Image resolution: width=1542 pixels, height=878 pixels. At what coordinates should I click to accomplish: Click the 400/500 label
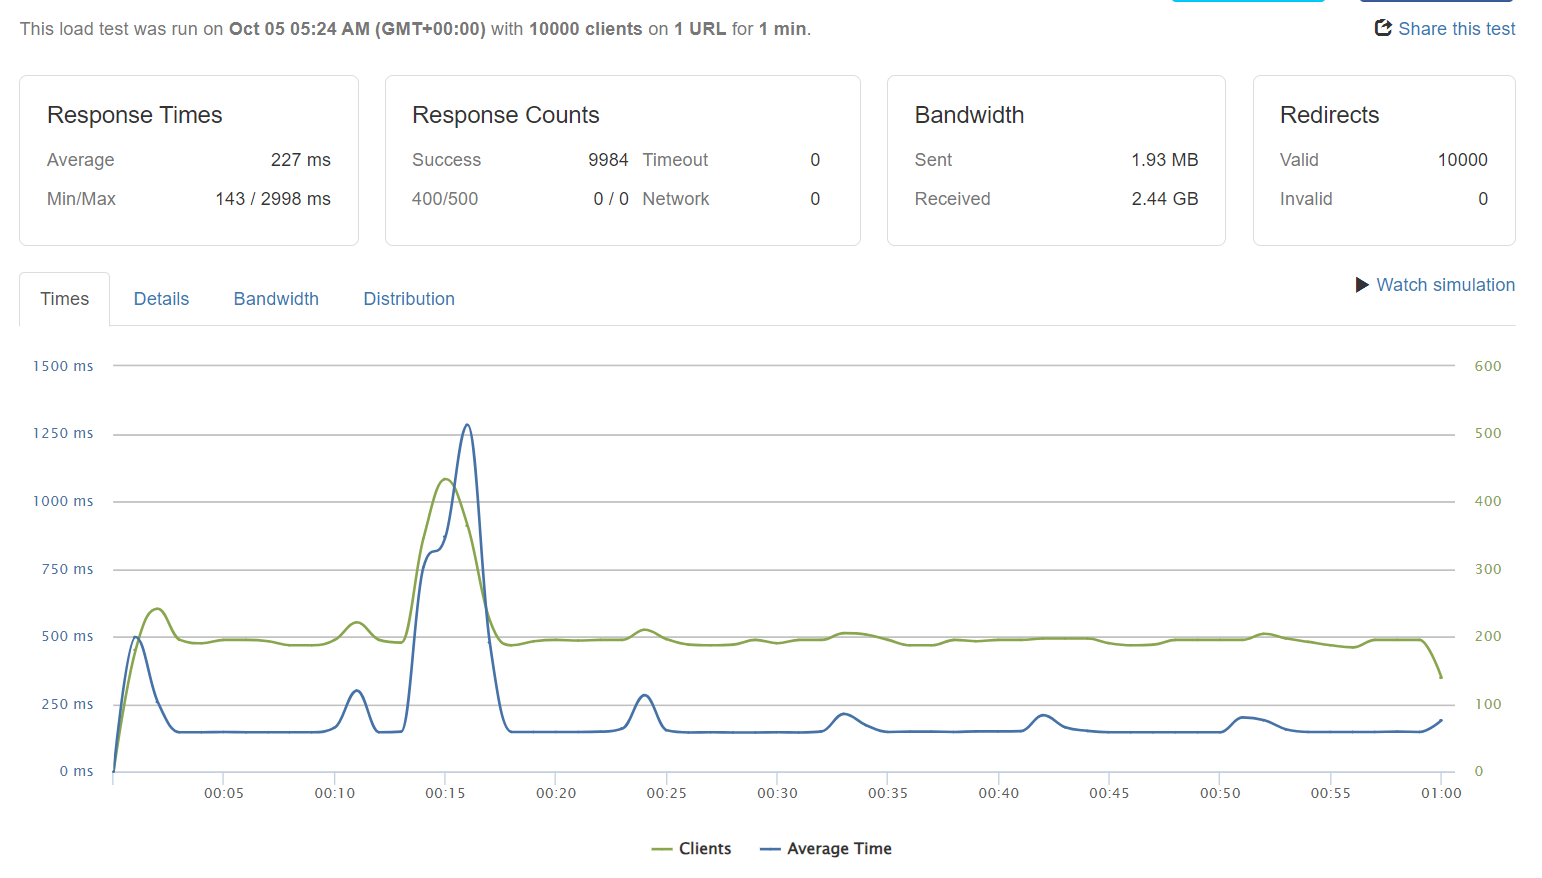[x=445, y=199]
